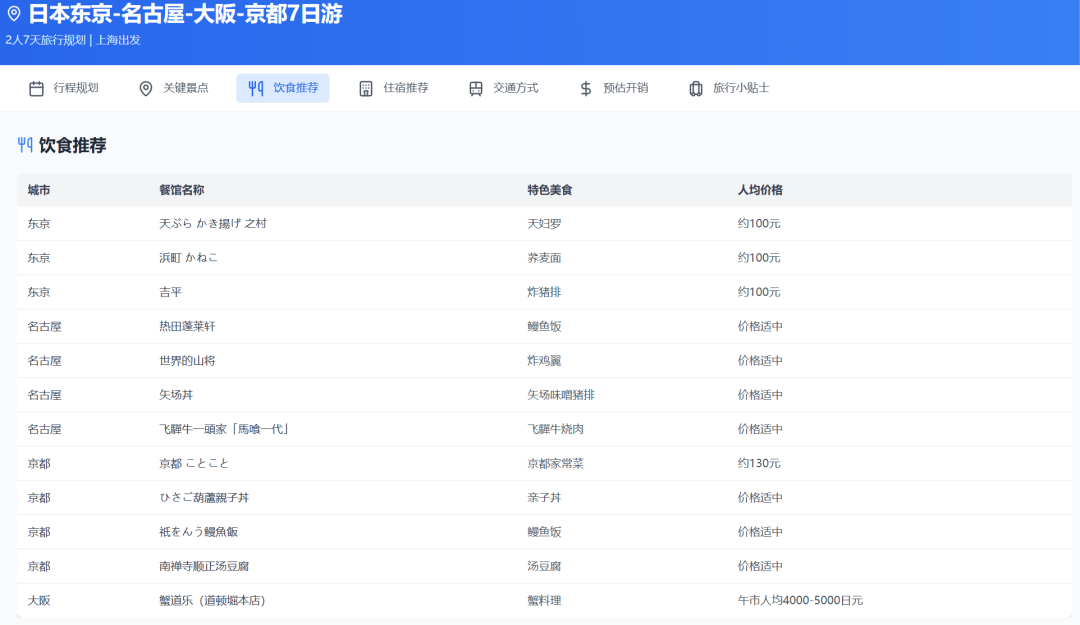Click the 城市 column header
Viewport: 1080px width, 625px height.
39,190
